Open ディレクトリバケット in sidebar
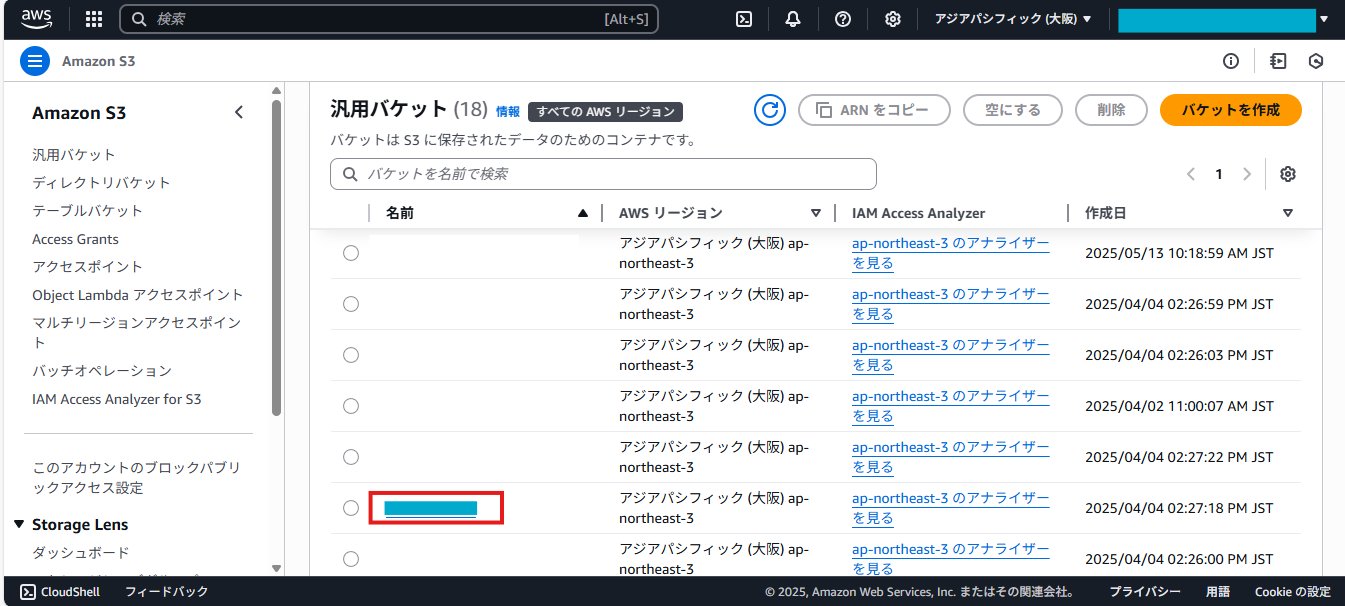Viewport: 1345px width, 606px height. [x=101, y=183]
